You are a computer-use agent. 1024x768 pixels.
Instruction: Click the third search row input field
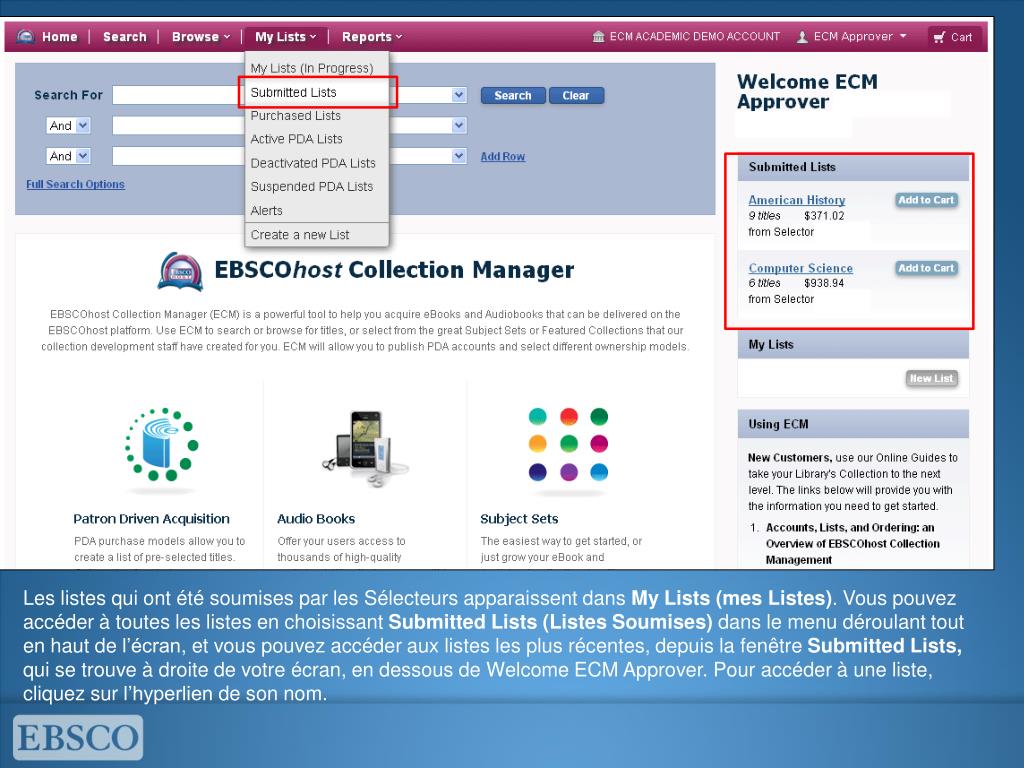click(178, 156)
